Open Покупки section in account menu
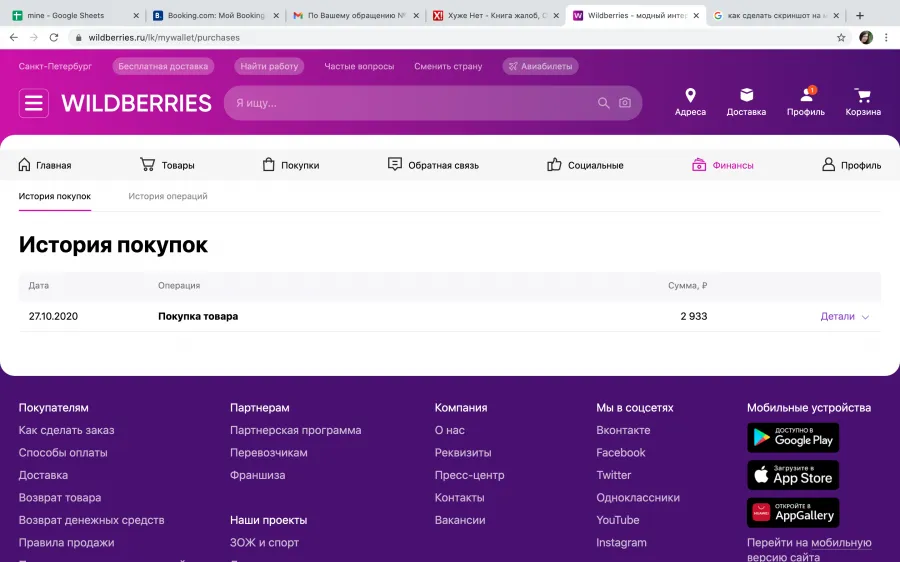Image resolution: width=900 pixels, height=562 pixels. (x=290, y=165)
